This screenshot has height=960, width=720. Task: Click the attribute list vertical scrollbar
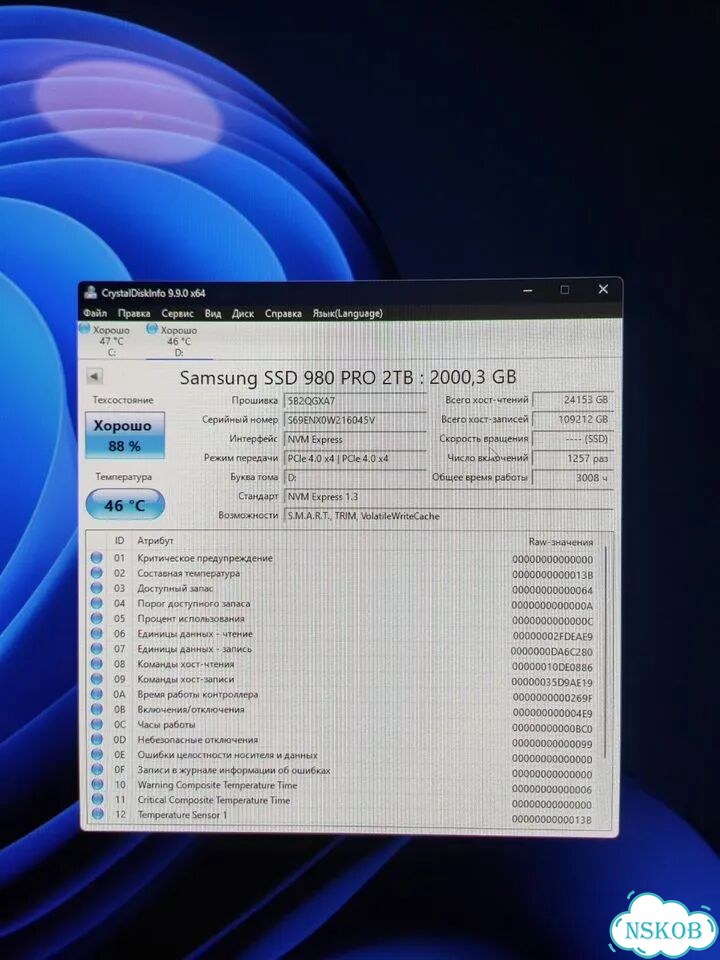point(606,652)
